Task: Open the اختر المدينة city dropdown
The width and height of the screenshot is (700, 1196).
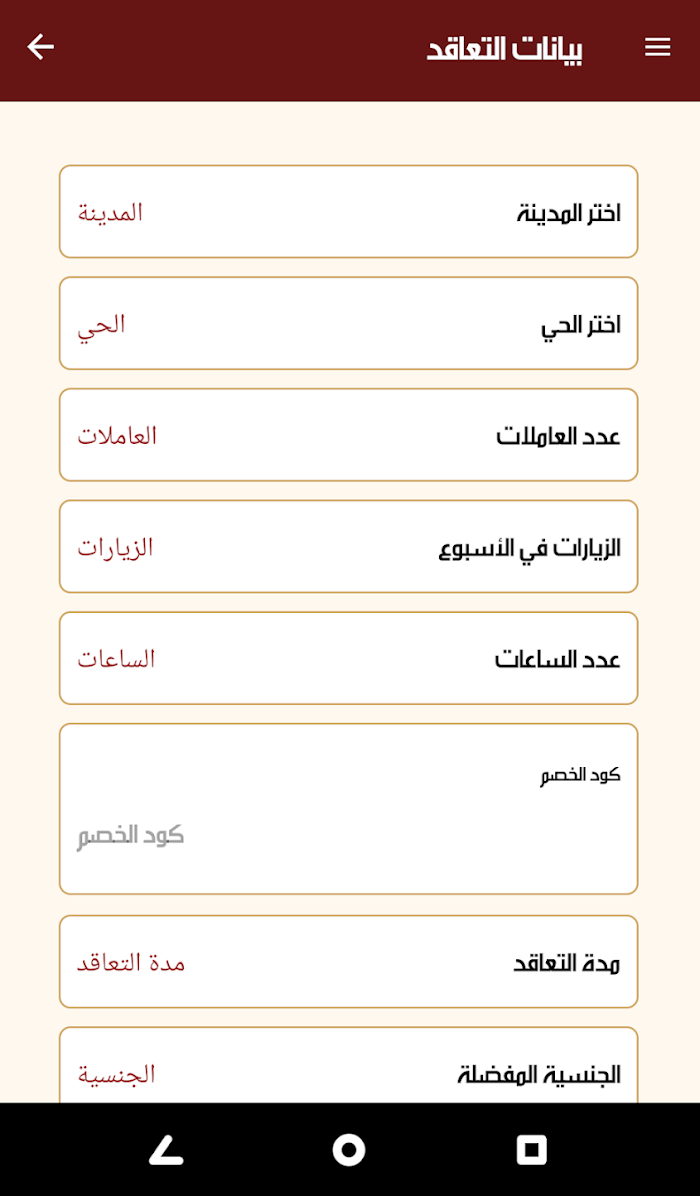Action: [348, 212]
